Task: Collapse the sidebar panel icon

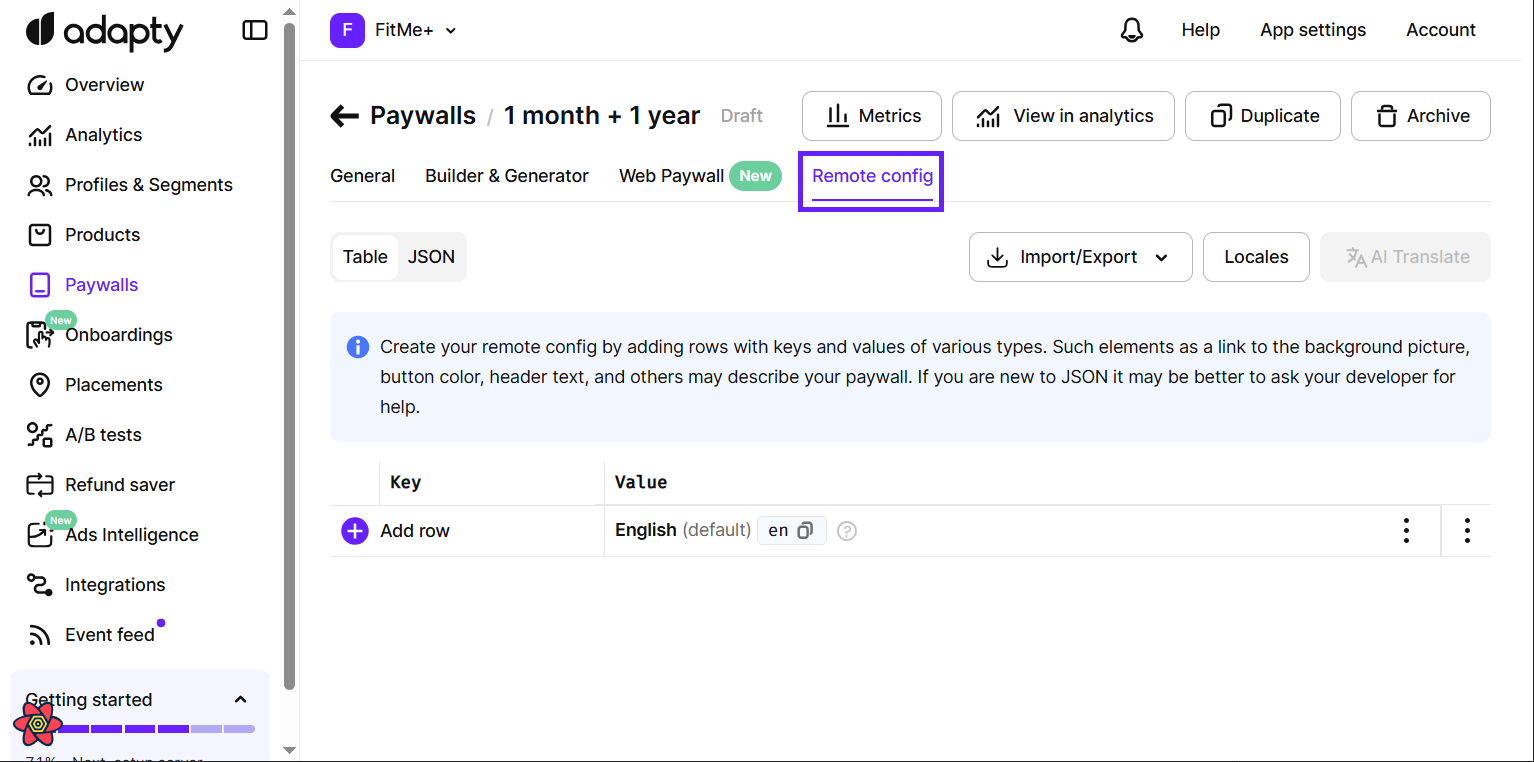Action: click(255, 30)
